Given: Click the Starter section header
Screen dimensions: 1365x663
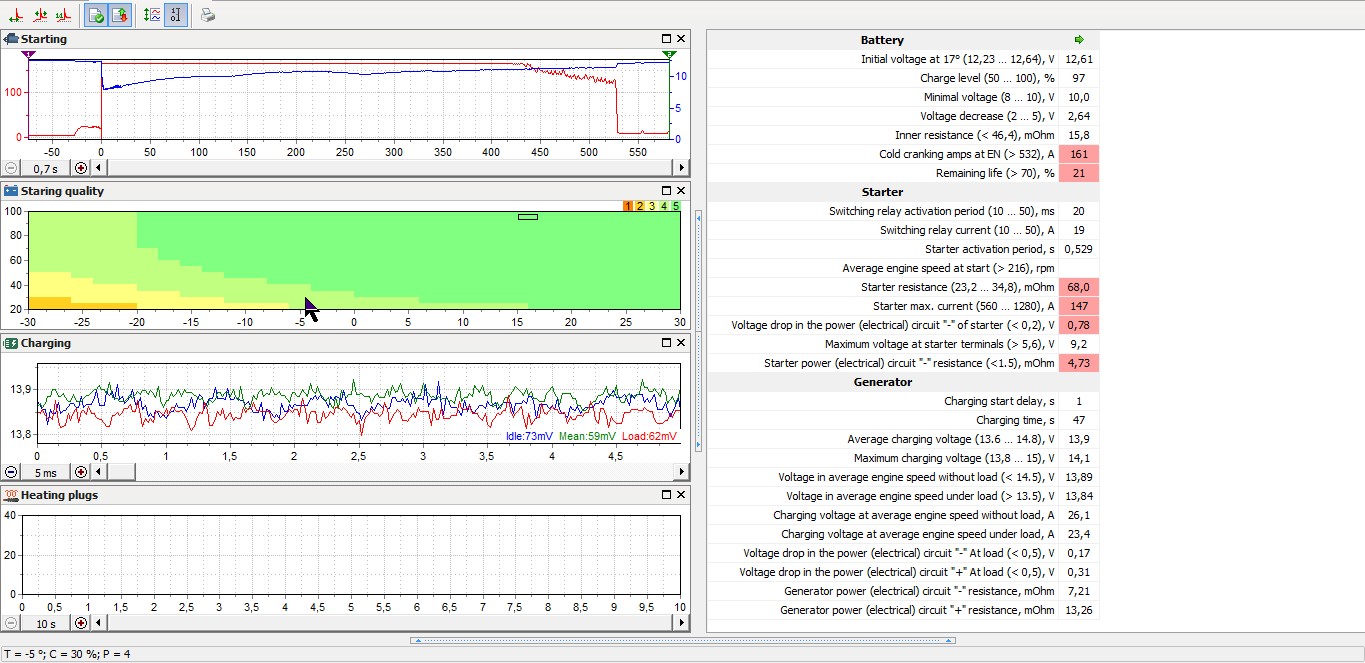Looking at the screenshot, I should coord(882,192).
